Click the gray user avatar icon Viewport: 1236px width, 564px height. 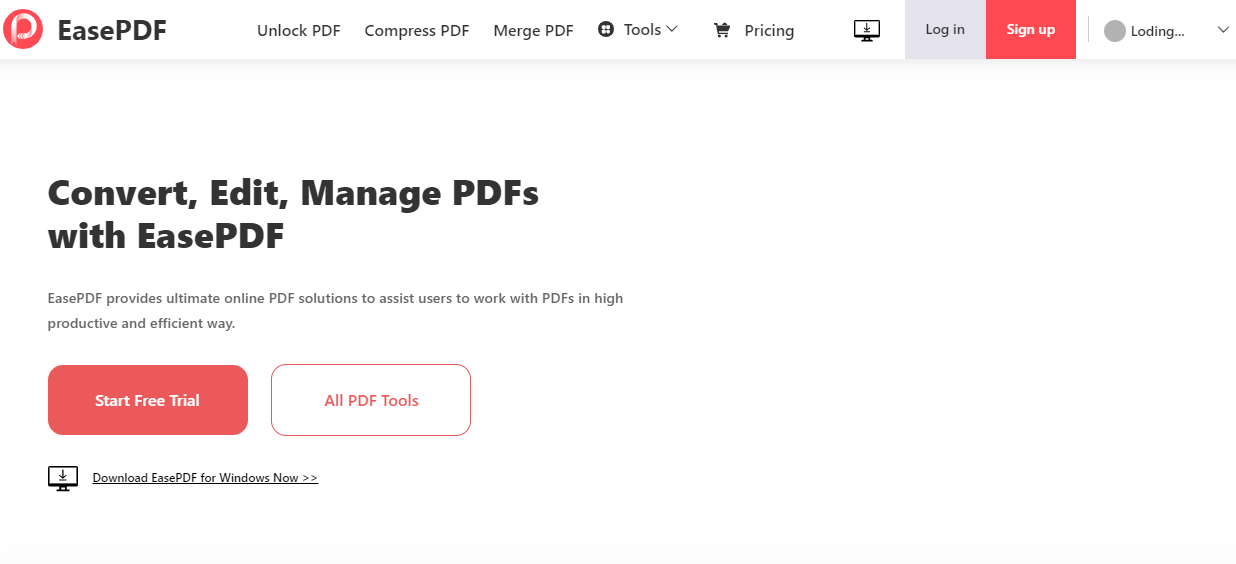1115,31
